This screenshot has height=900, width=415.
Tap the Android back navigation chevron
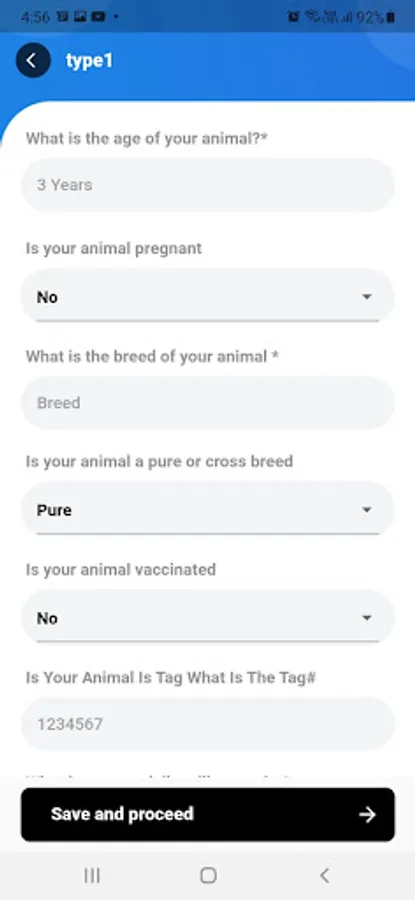tap(324, 875)
